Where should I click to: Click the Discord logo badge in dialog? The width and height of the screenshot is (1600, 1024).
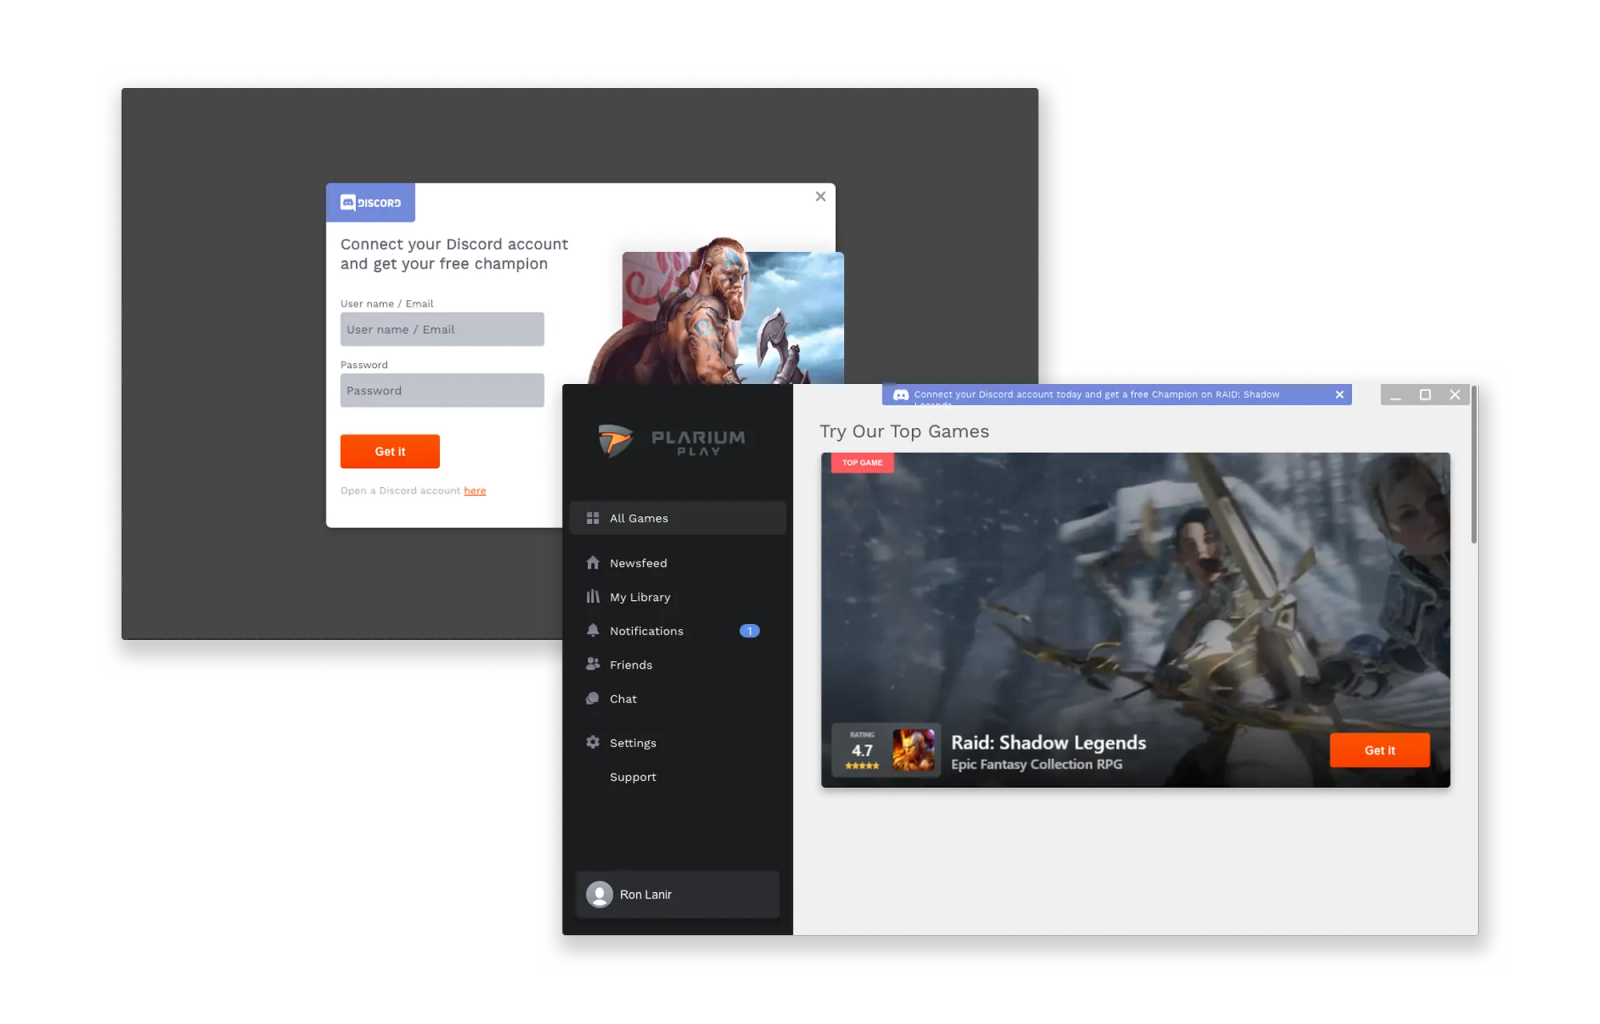[371, 203]
